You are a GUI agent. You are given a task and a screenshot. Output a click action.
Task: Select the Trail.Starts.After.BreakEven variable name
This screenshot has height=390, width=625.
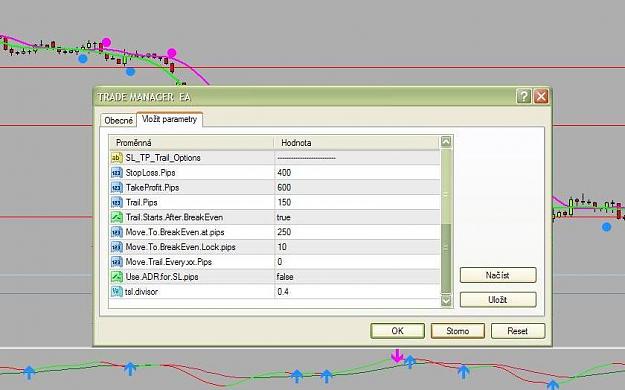(174, 217)
